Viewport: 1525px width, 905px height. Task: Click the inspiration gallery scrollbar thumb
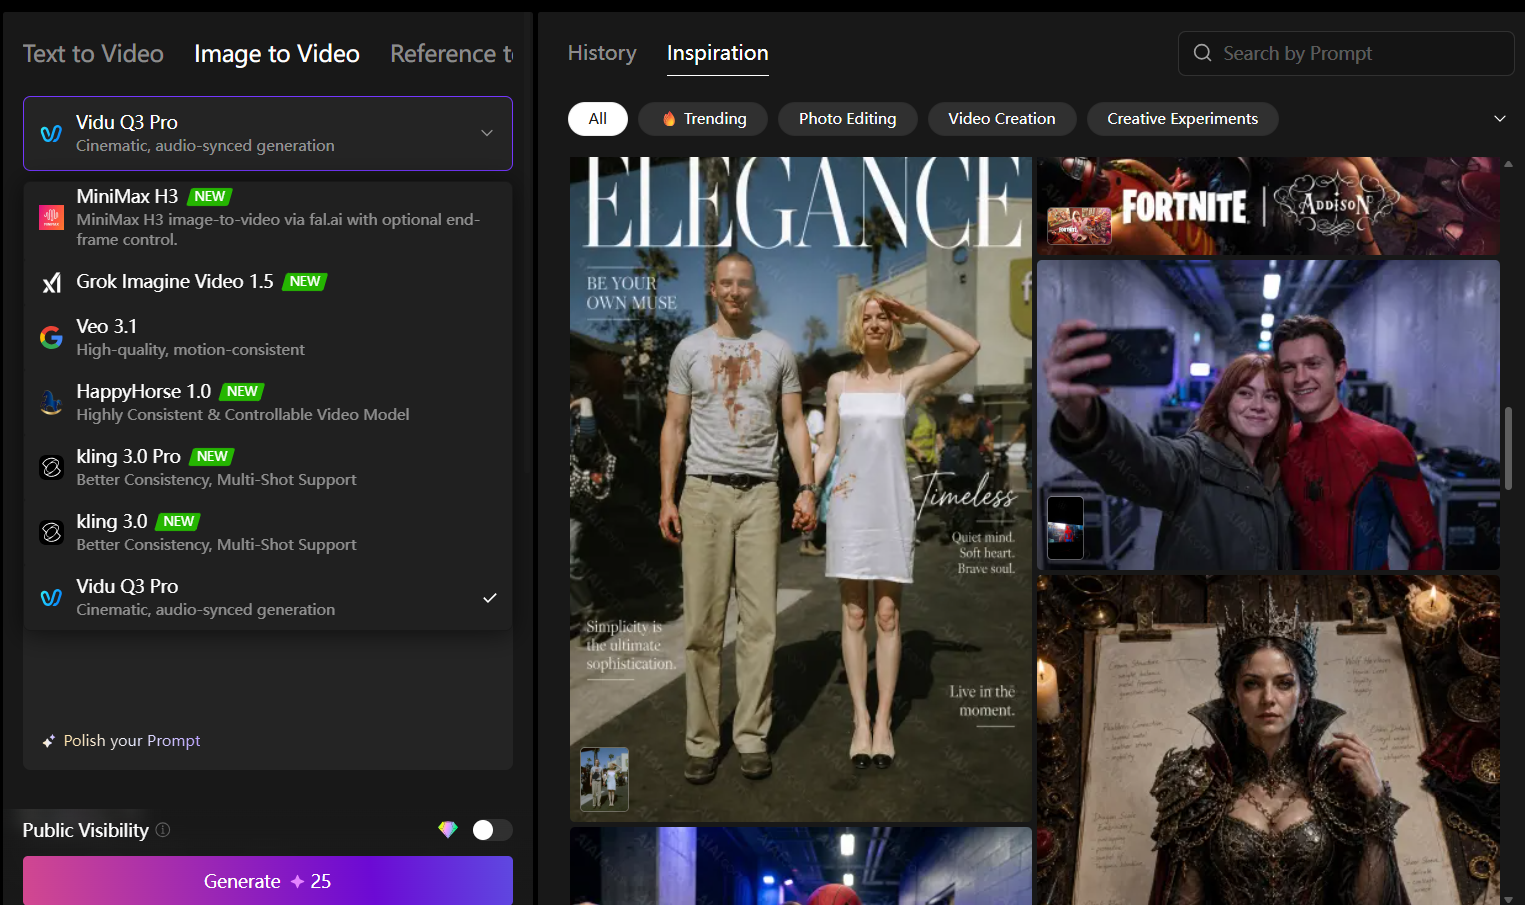point(1508,448)
